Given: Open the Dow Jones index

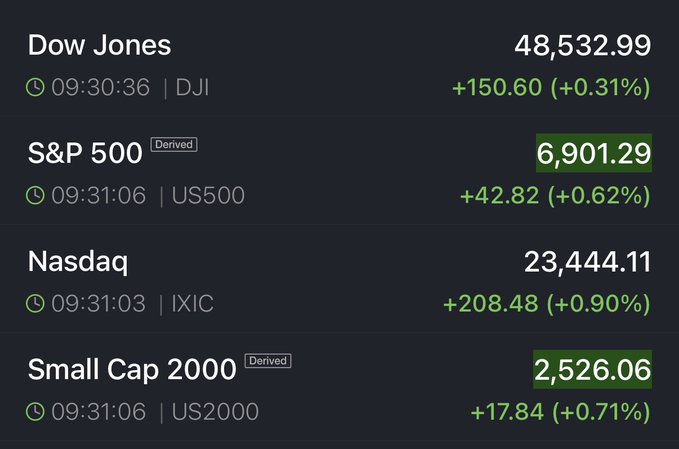Looking at the screenshot, I should [x=99, y=45].
